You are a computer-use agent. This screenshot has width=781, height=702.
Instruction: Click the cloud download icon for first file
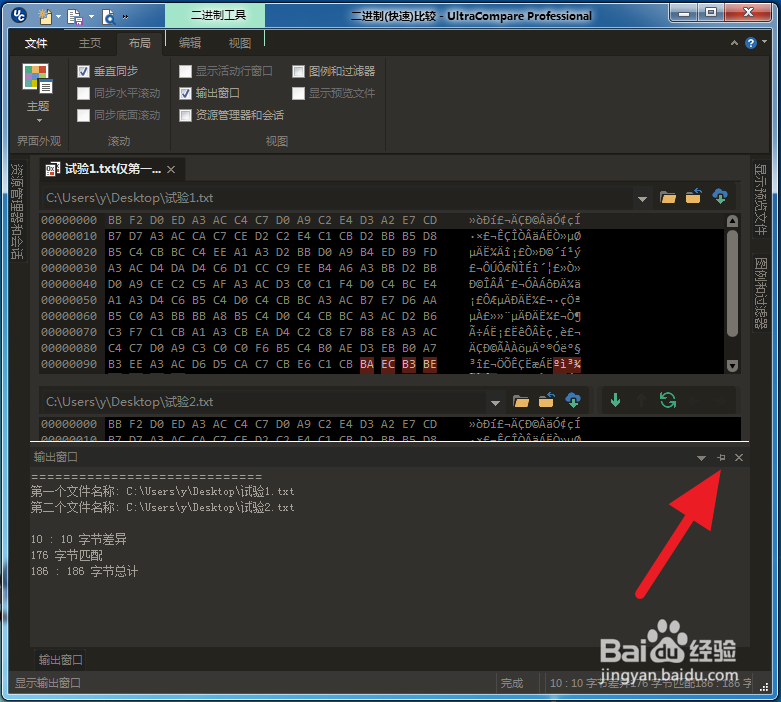(x=720, y=197)
